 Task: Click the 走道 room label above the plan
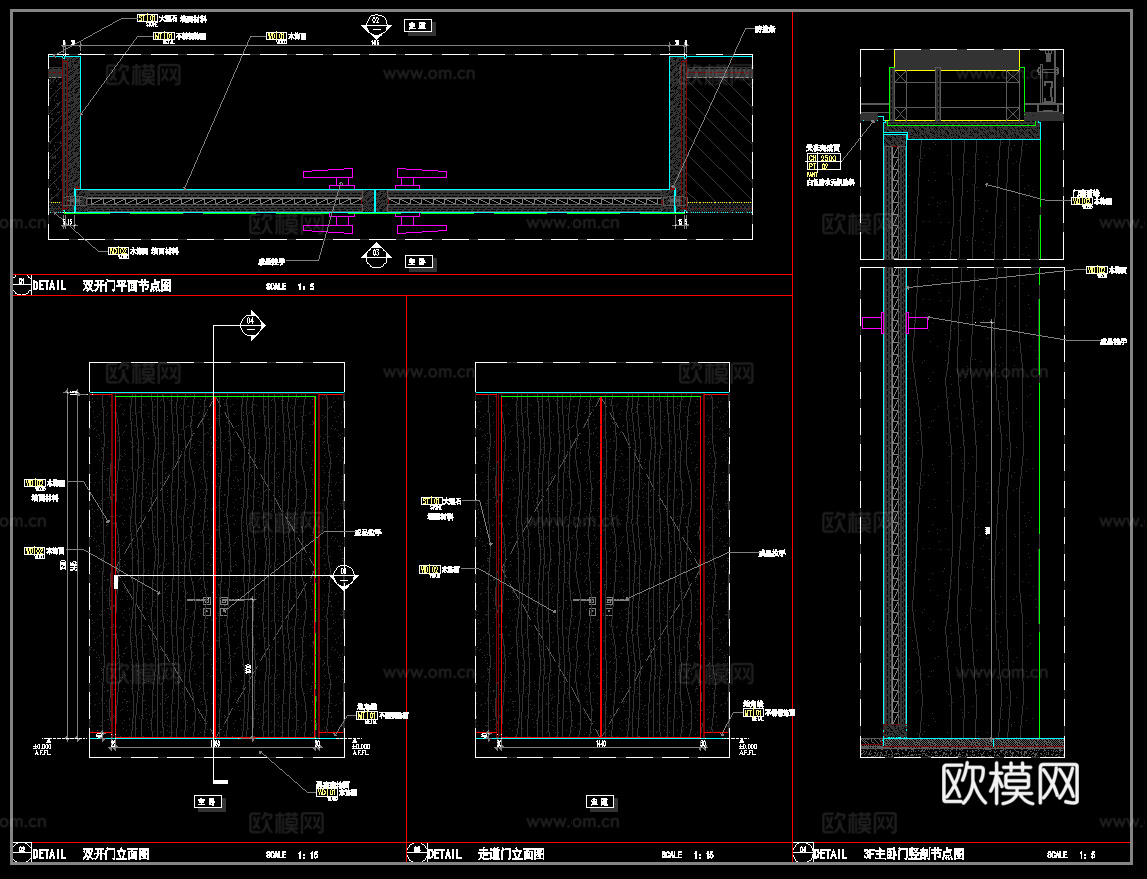tap(417, 26)
